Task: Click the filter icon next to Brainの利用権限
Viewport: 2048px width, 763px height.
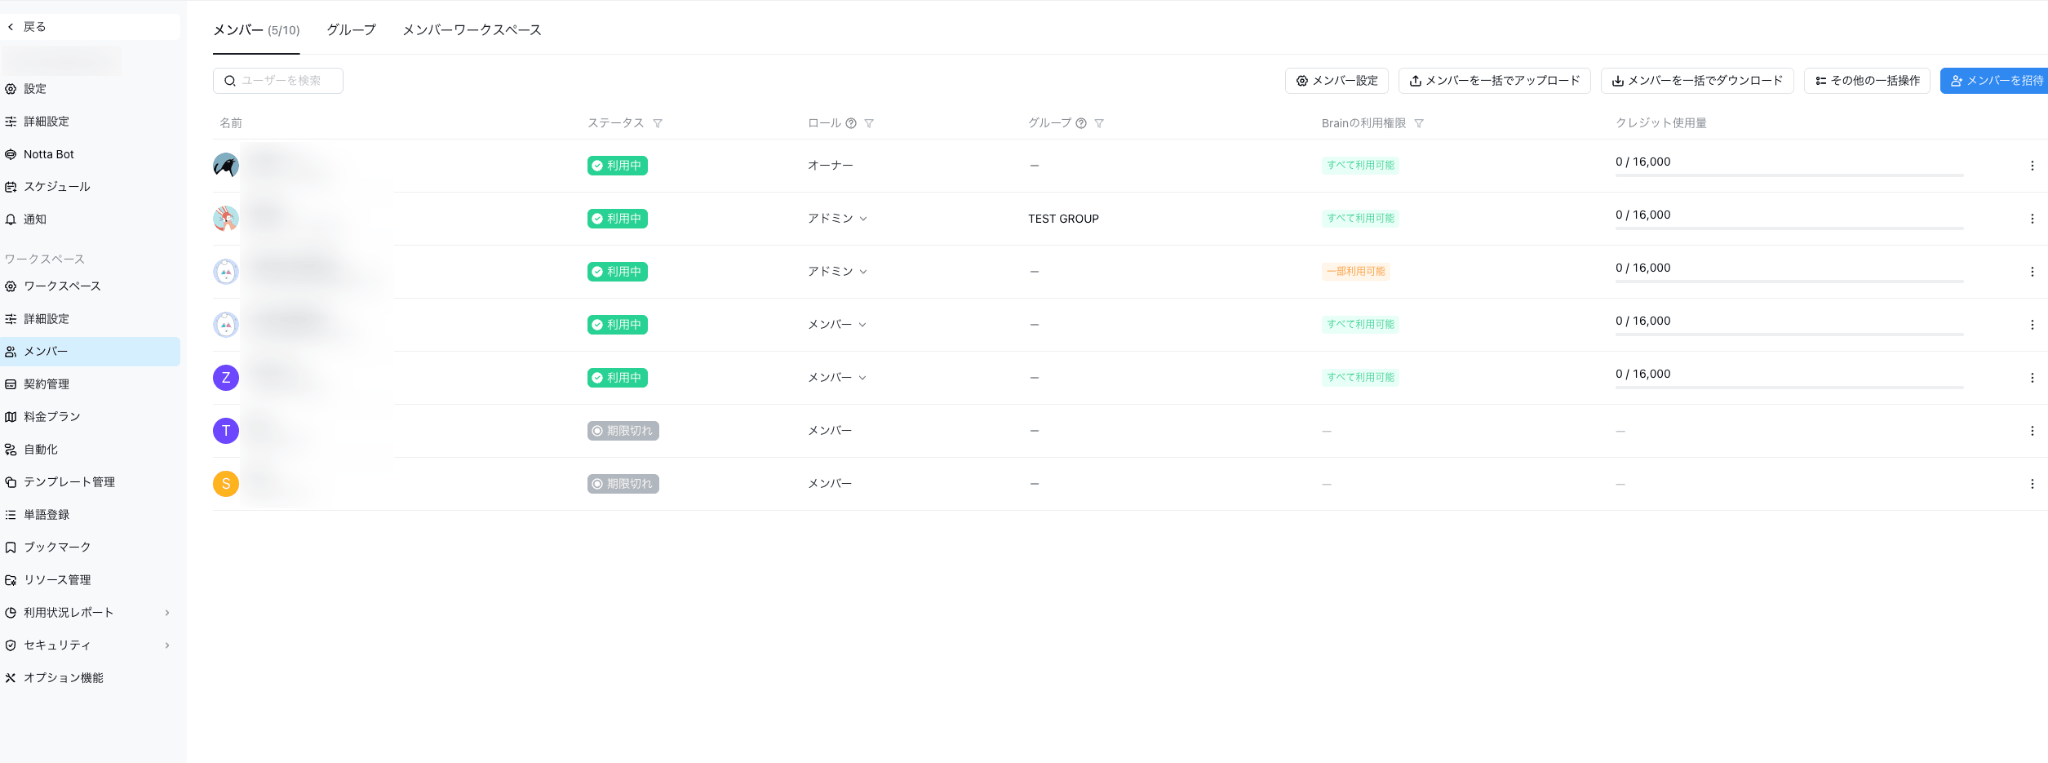Action: click(1419, 123)
